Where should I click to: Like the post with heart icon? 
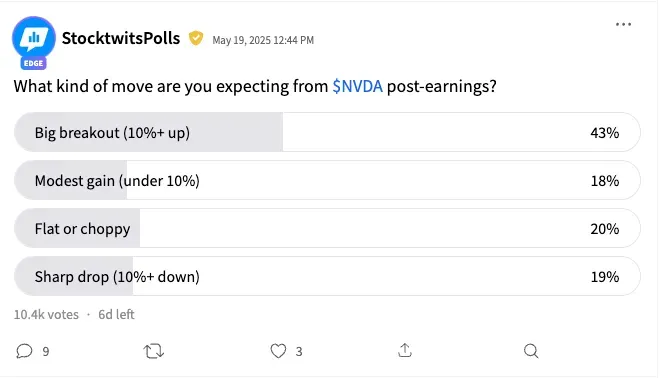(x=278, y=351)
